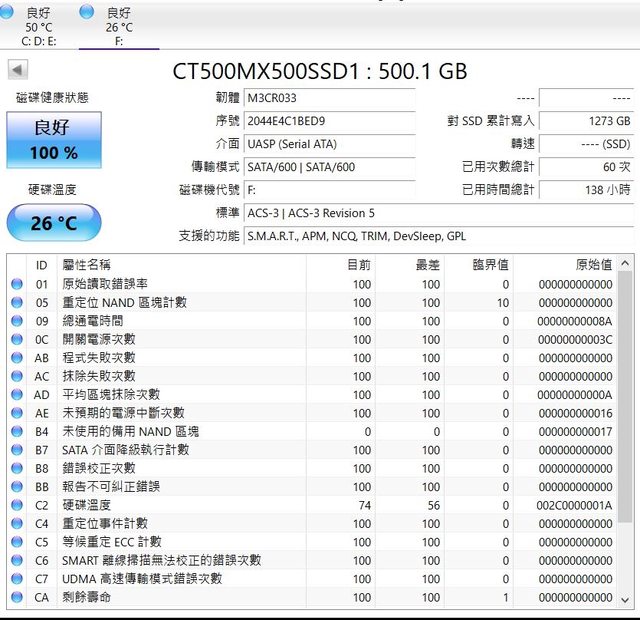Screen dimensions: 640x620
Task: Click status orb beside B4 未使用的備用 NAND 區塊
Action: 16,432
